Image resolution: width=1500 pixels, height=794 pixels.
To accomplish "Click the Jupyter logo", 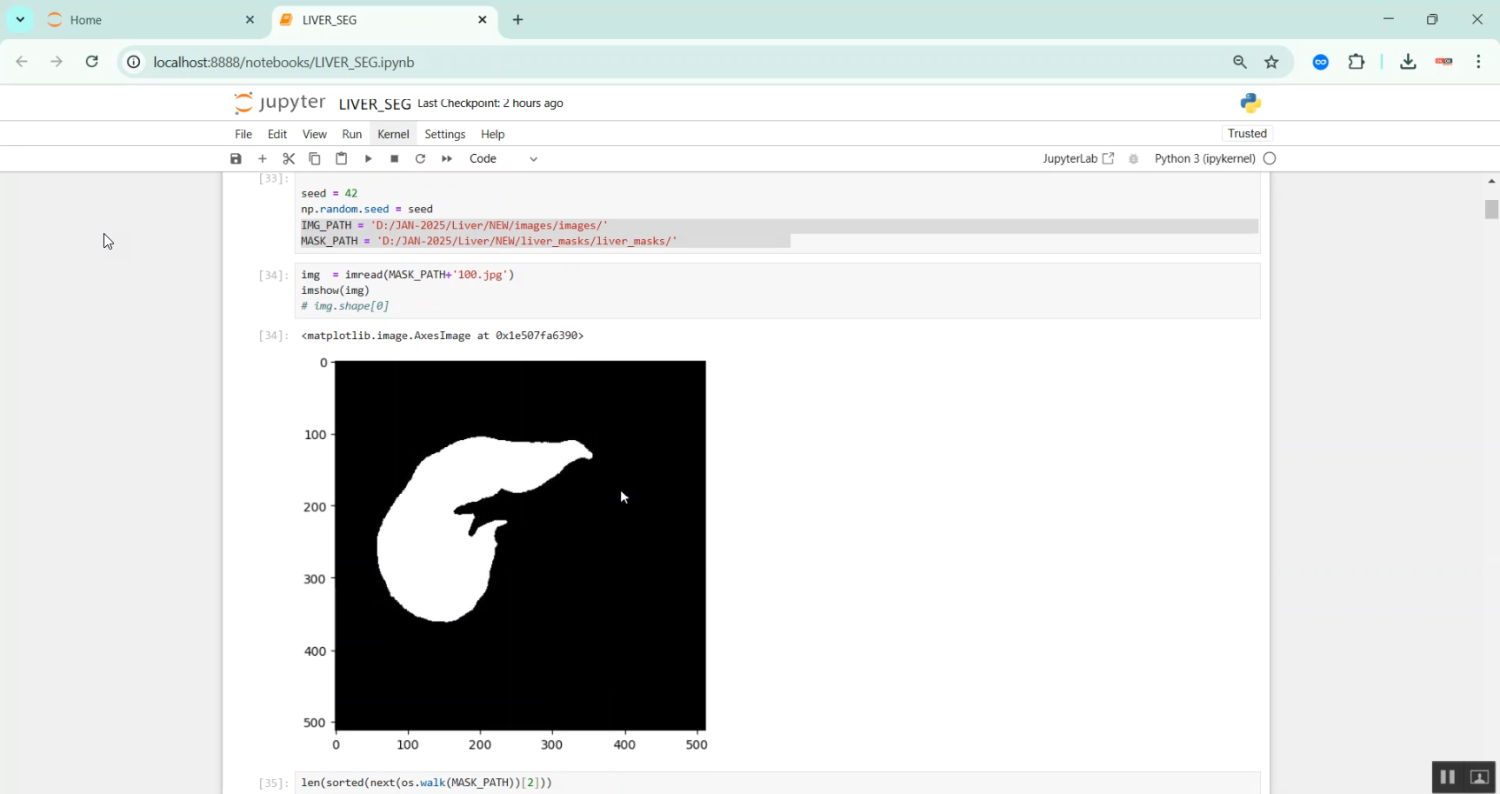I will tap(279, 103).
